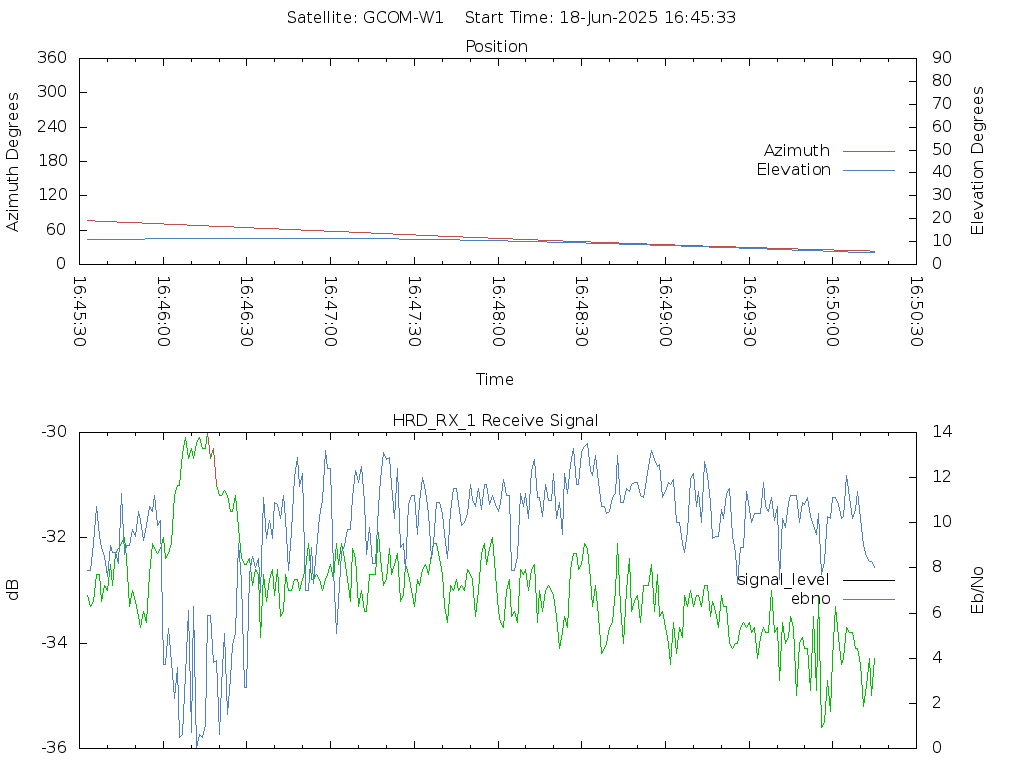Click the 16:50:00 time tick label
This screenshot has width=1024, height=768.
point(832,312)
